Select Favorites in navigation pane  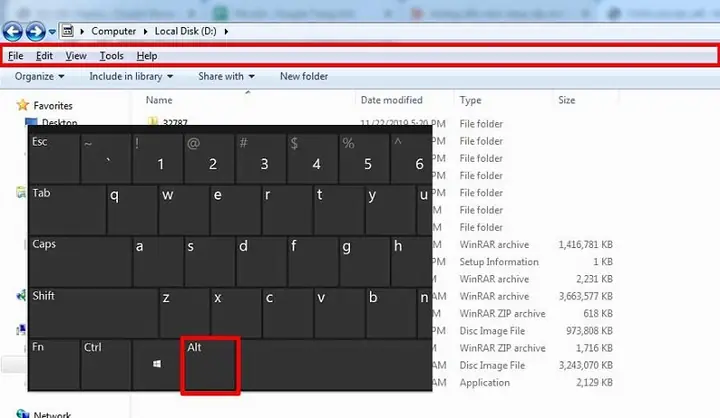pyautogui.click(x=53, y=106)
